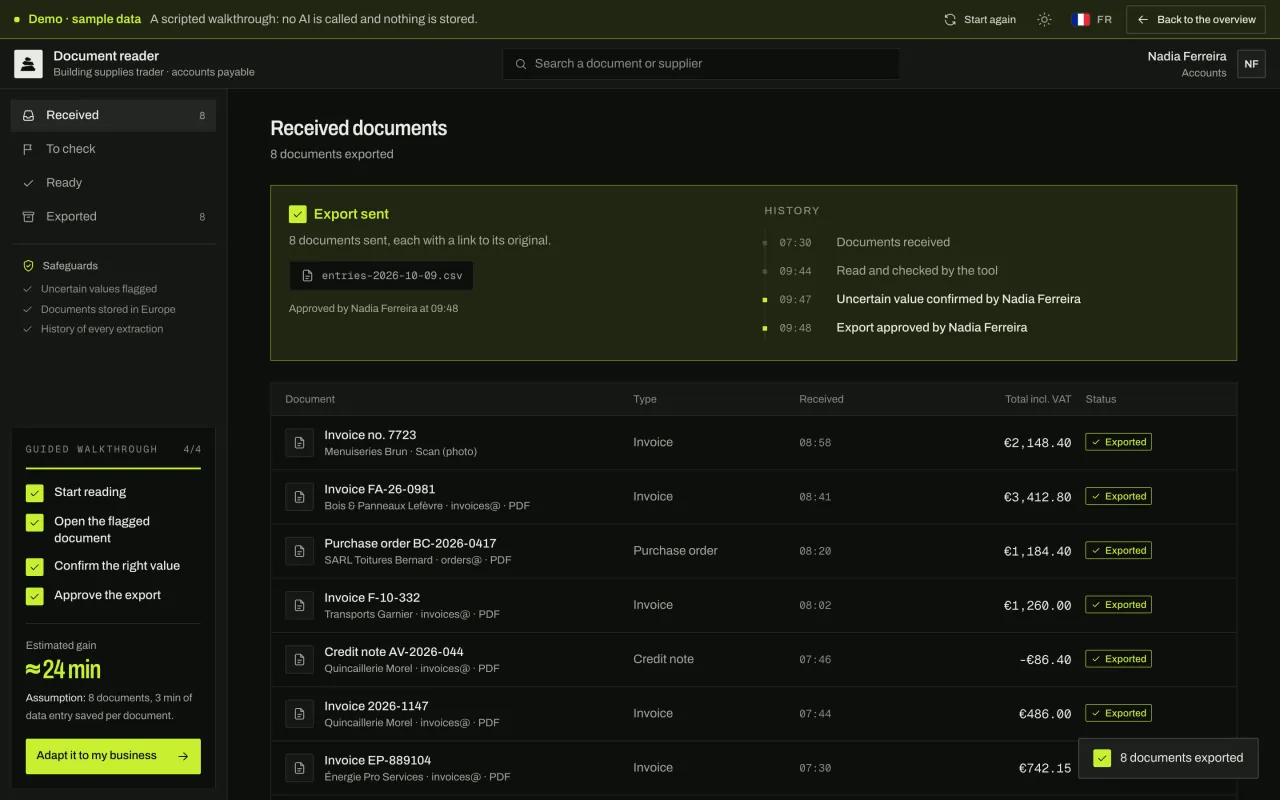
Task: Toggle the Confirm the right value checkbox
Action: (35, 567)
